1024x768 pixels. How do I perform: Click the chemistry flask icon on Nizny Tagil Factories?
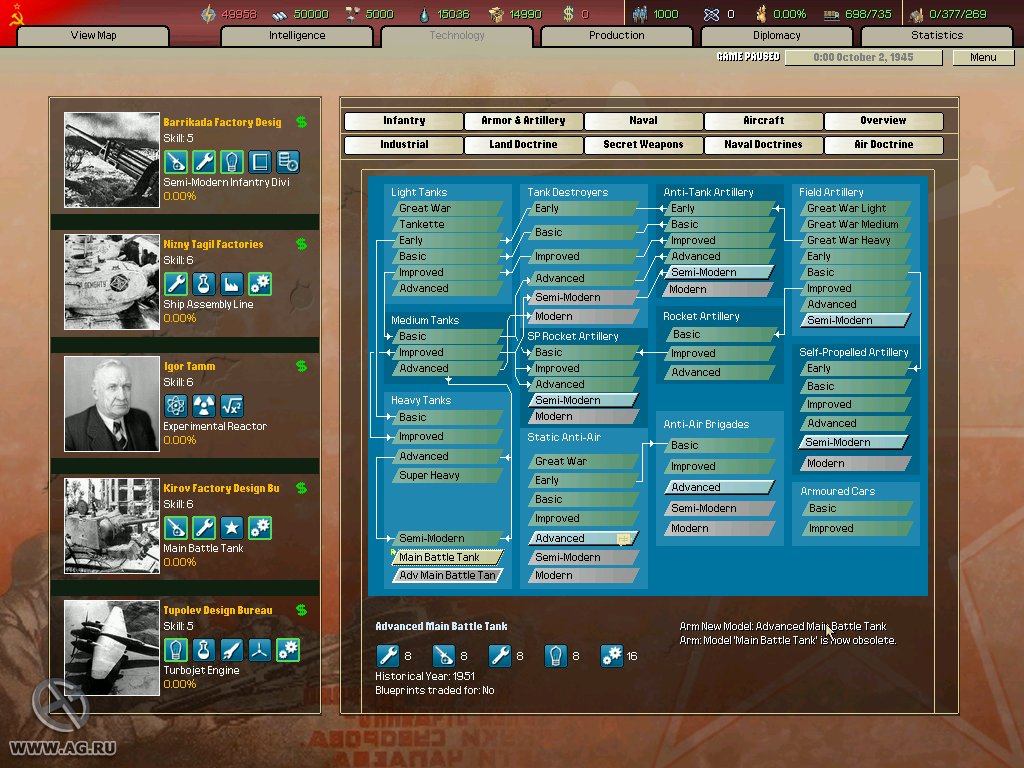[204, 285]
